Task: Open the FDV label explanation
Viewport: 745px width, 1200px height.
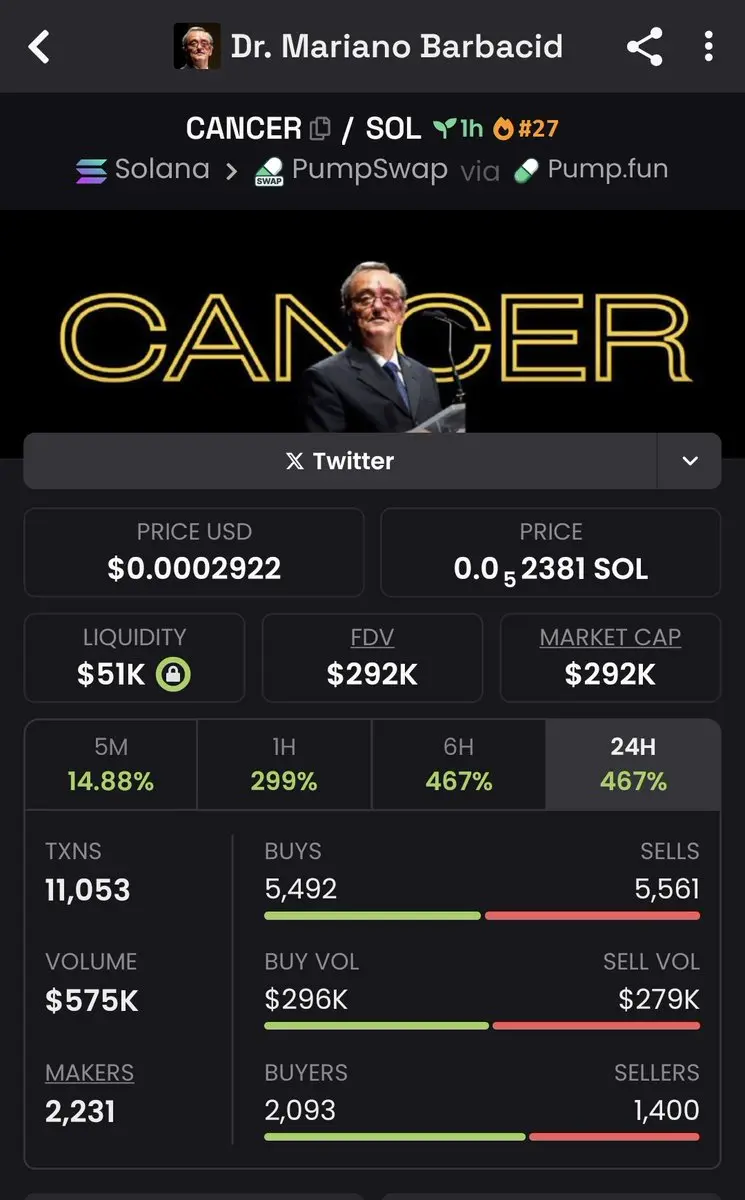Action: coord(372,637)
